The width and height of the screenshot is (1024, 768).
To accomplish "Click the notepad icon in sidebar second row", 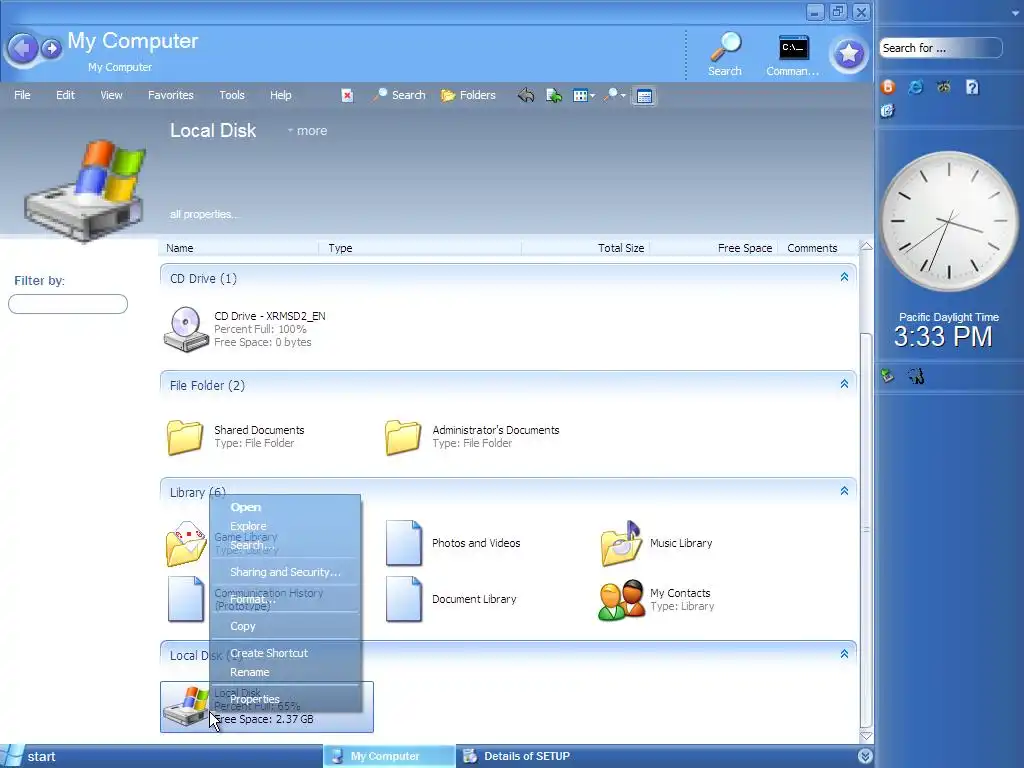I will tap(888, 111).
